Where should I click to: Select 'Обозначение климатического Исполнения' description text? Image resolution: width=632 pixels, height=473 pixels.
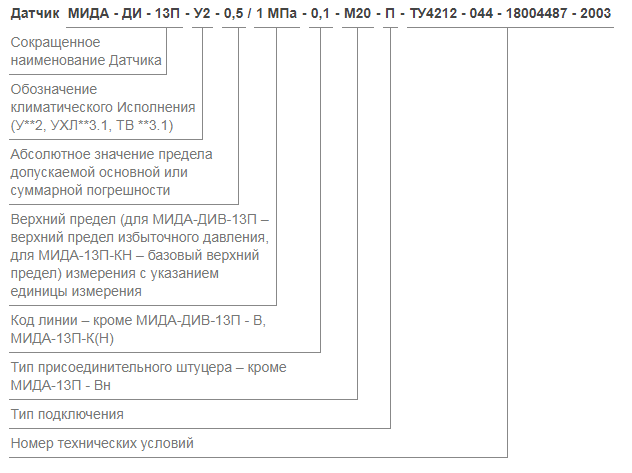pos(103,98)
